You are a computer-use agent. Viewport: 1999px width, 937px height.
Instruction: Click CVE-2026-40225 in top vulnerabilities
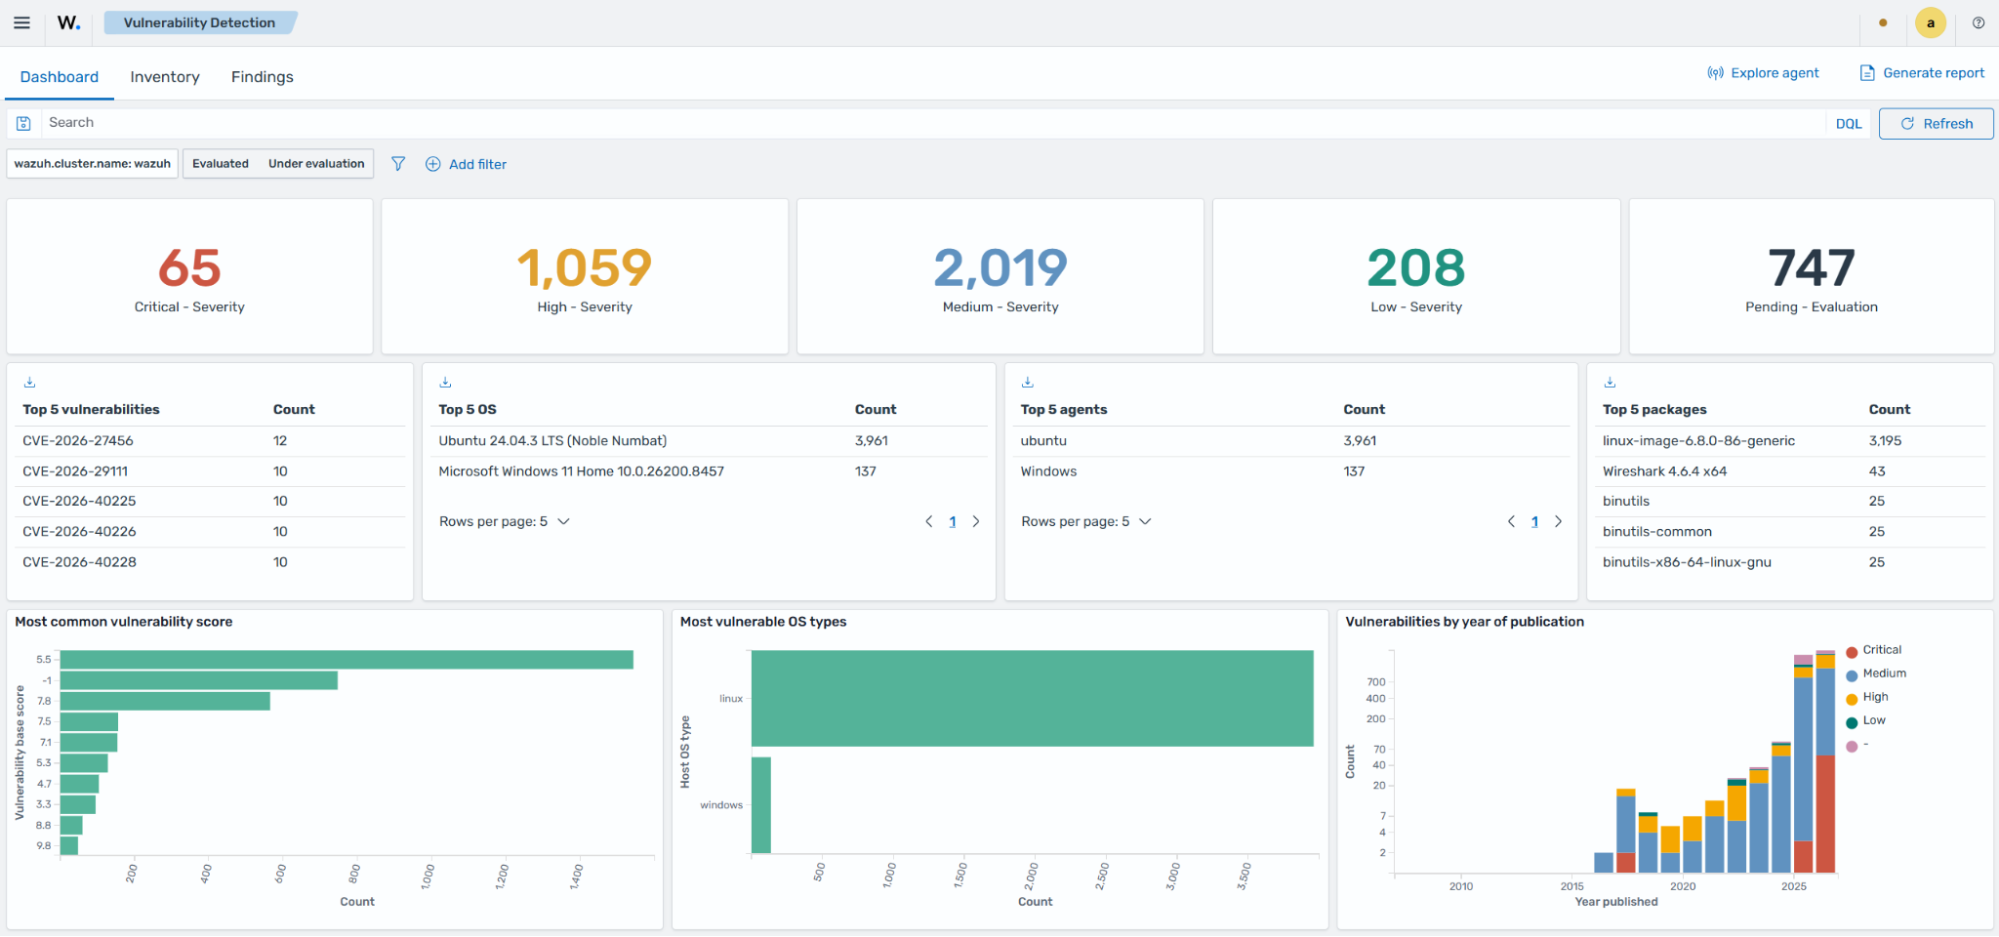point(79,501)
